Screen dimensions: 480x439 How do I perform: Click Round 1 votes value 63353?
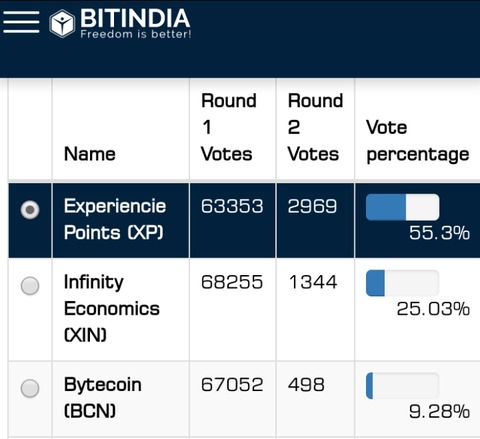tap(232, 206)
